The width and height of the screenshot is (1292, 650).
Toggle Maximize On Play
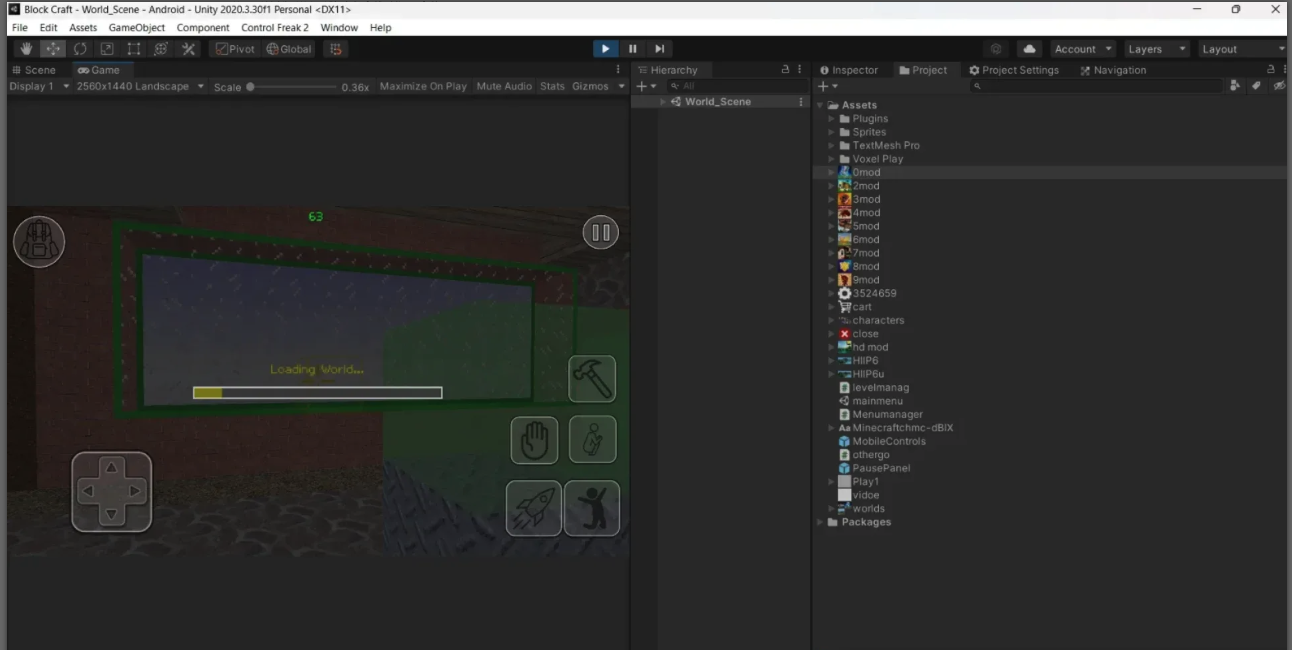(x=423, y=86)
